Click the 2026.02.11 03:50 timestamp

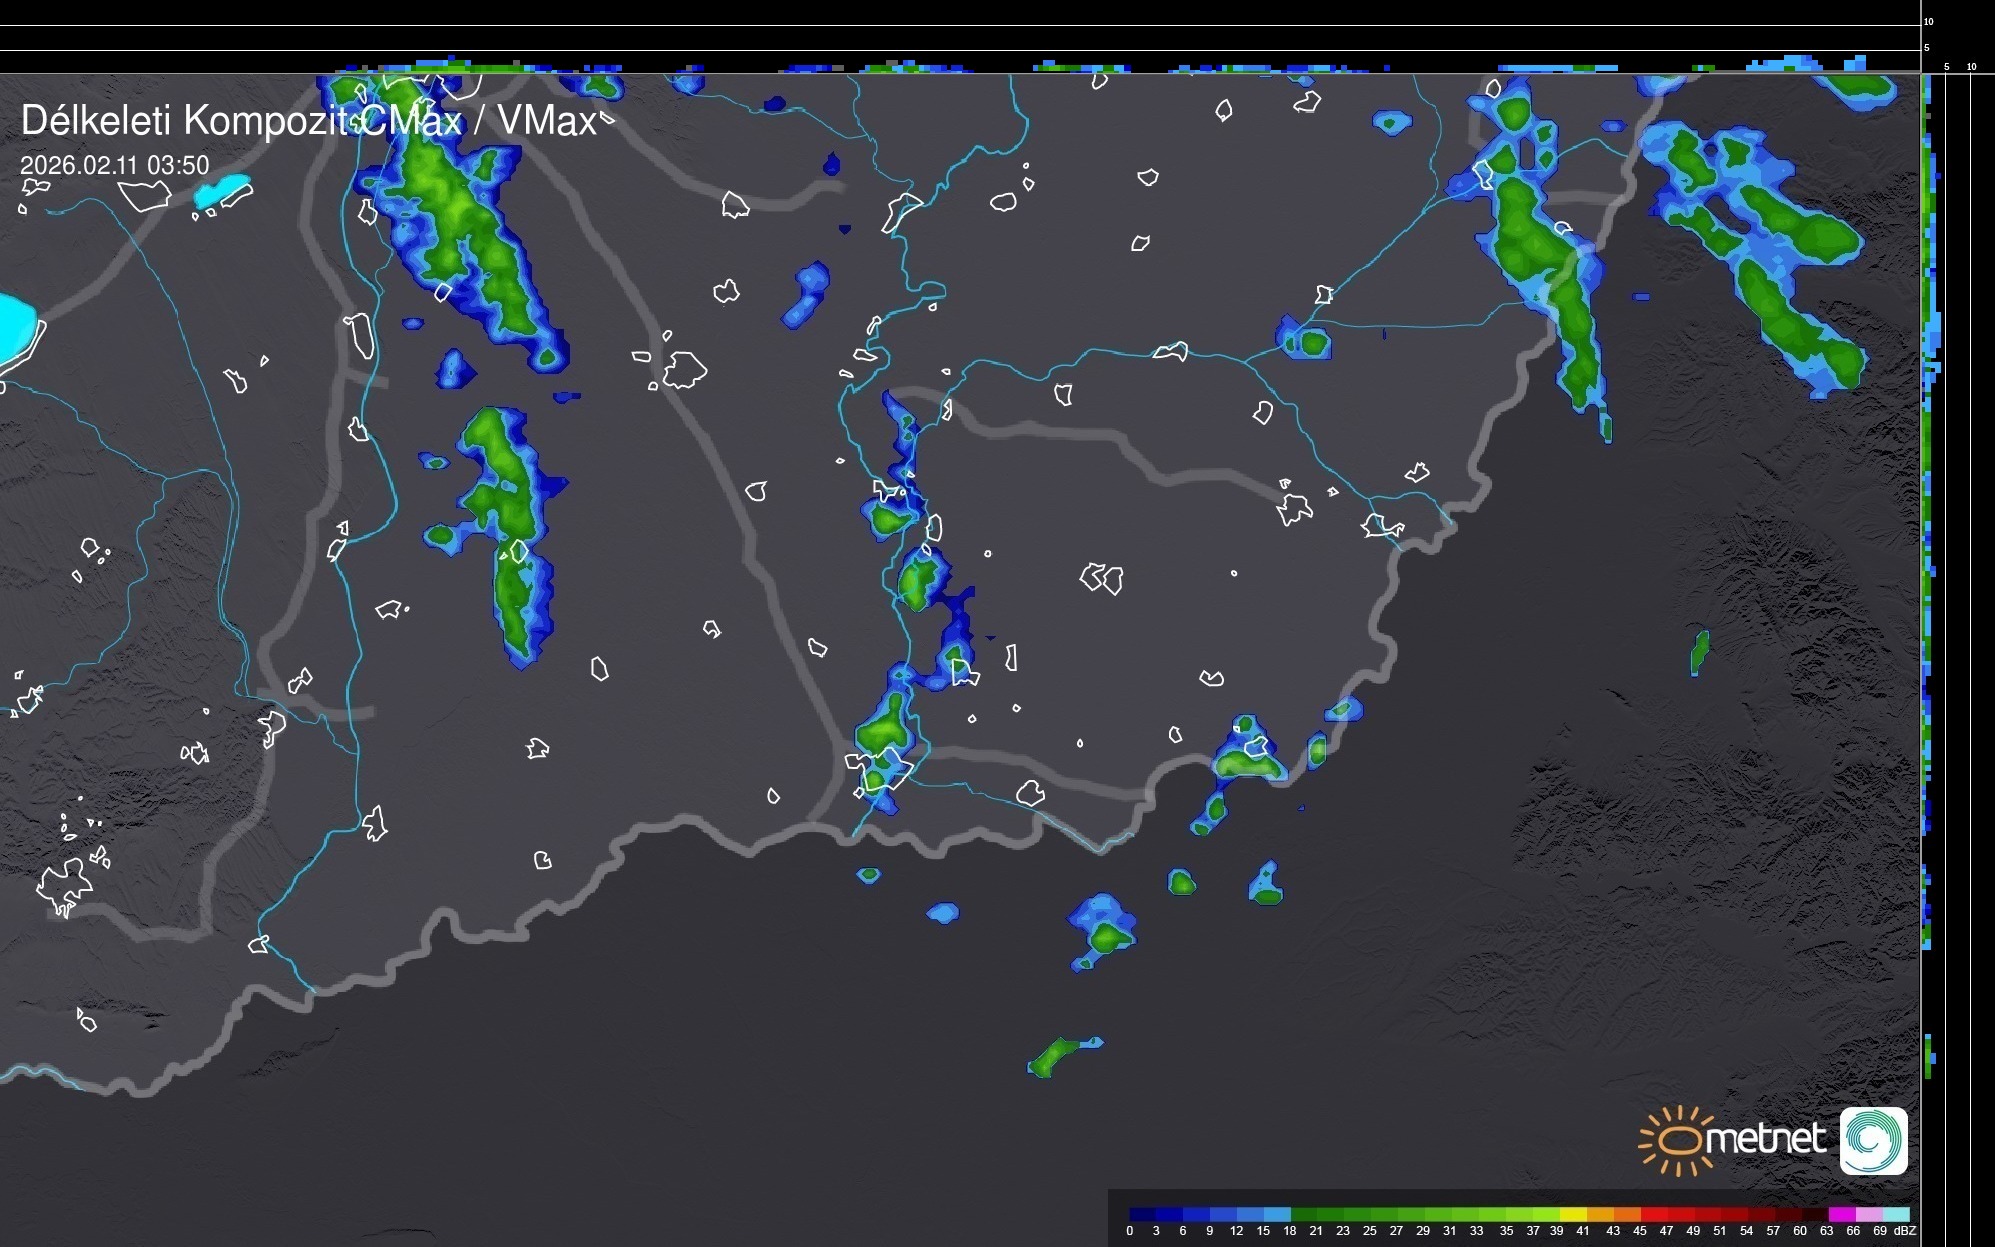[115, 165]
